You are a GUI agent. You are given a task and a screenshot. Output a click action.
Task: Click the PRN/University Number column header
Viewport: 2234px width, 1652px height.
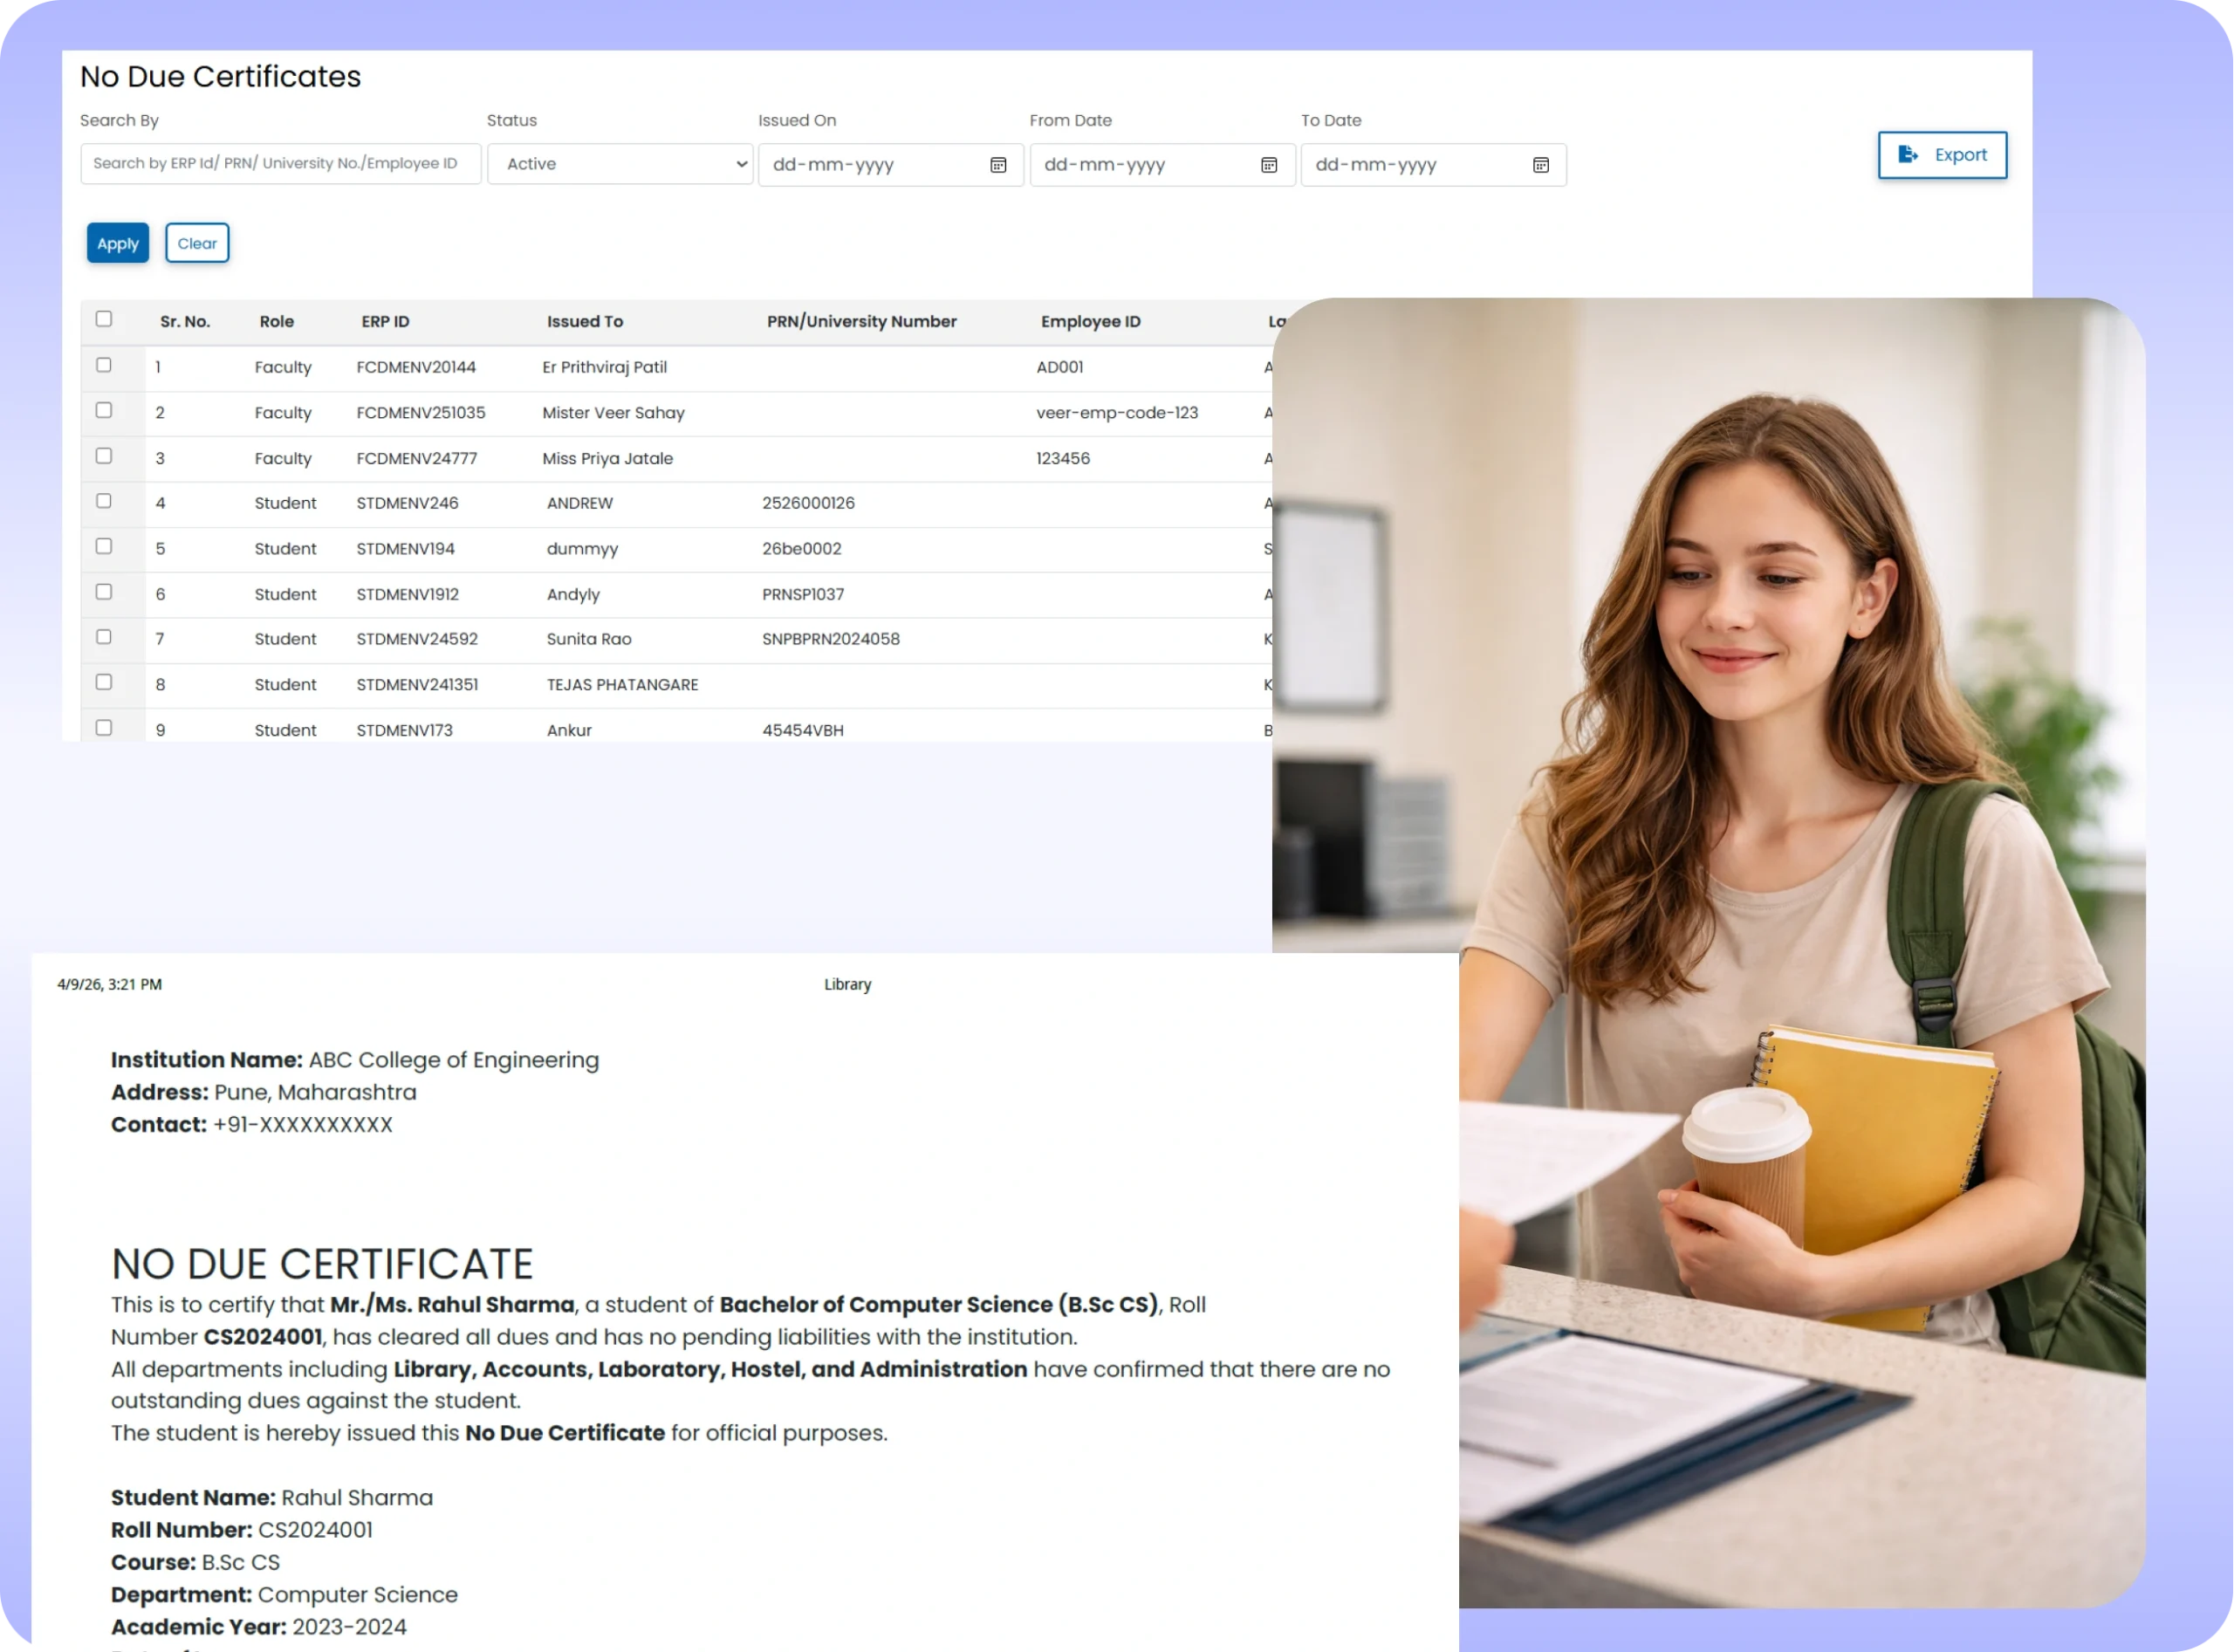click(861, 322)
